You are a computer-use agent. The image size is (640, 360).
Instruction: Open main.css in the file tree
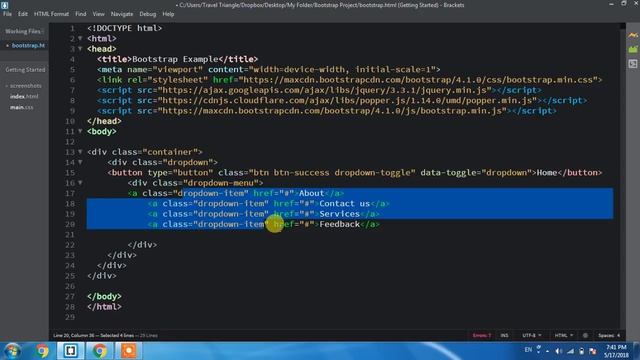tap(22, 107)
